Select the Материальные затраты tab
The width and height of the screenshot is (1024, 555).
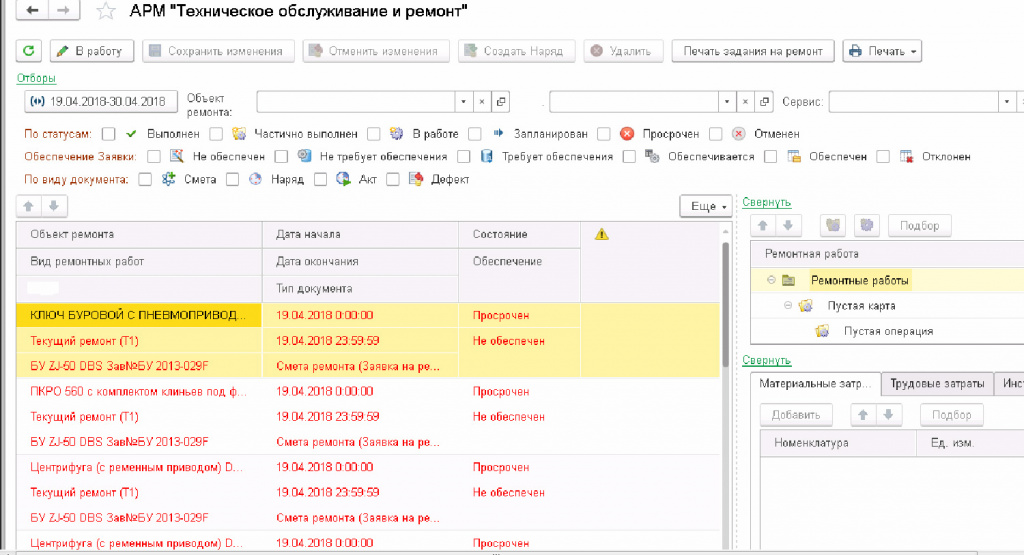pyautogui.click(x=815, y=383)
